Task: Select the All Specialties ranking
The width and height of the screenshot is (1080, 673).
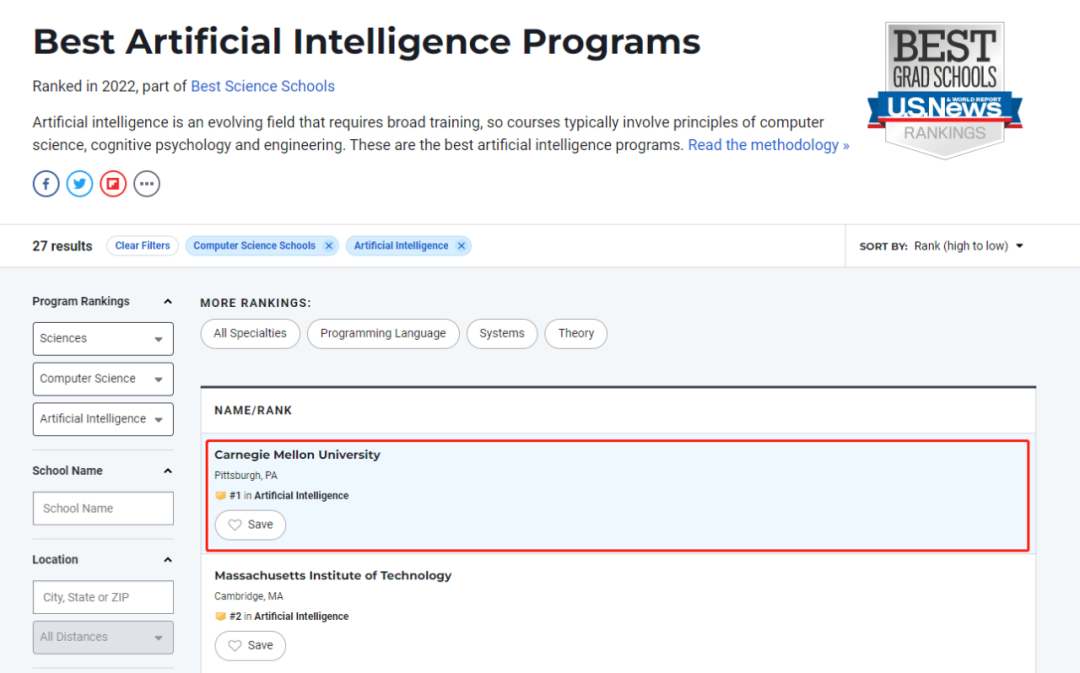Action: [250, 333]
